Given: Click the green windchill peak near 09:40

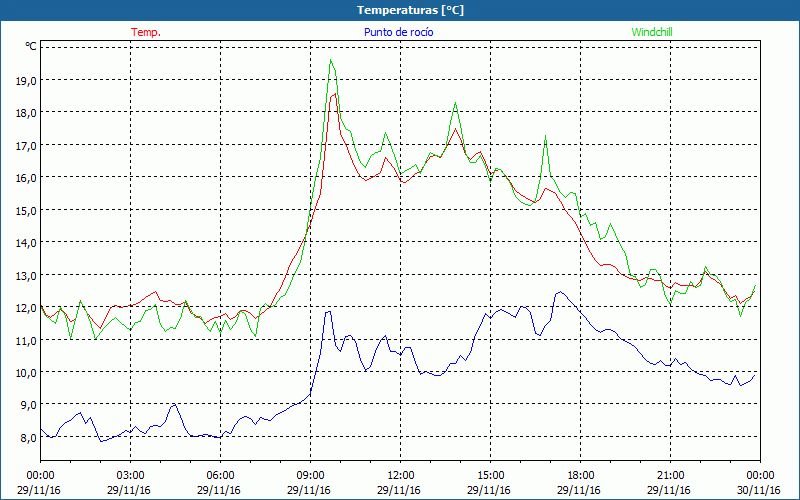Looking at the screenshot, I should tap(331, 60).
